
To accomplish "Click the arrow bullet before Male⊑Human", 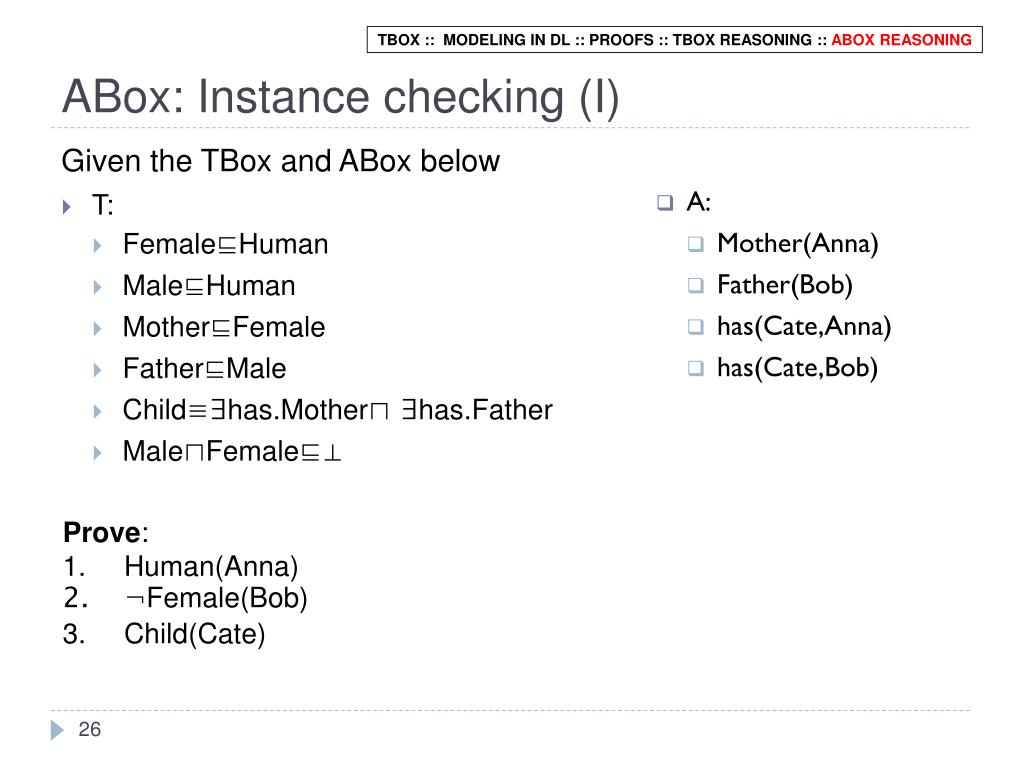I will 97,287.
